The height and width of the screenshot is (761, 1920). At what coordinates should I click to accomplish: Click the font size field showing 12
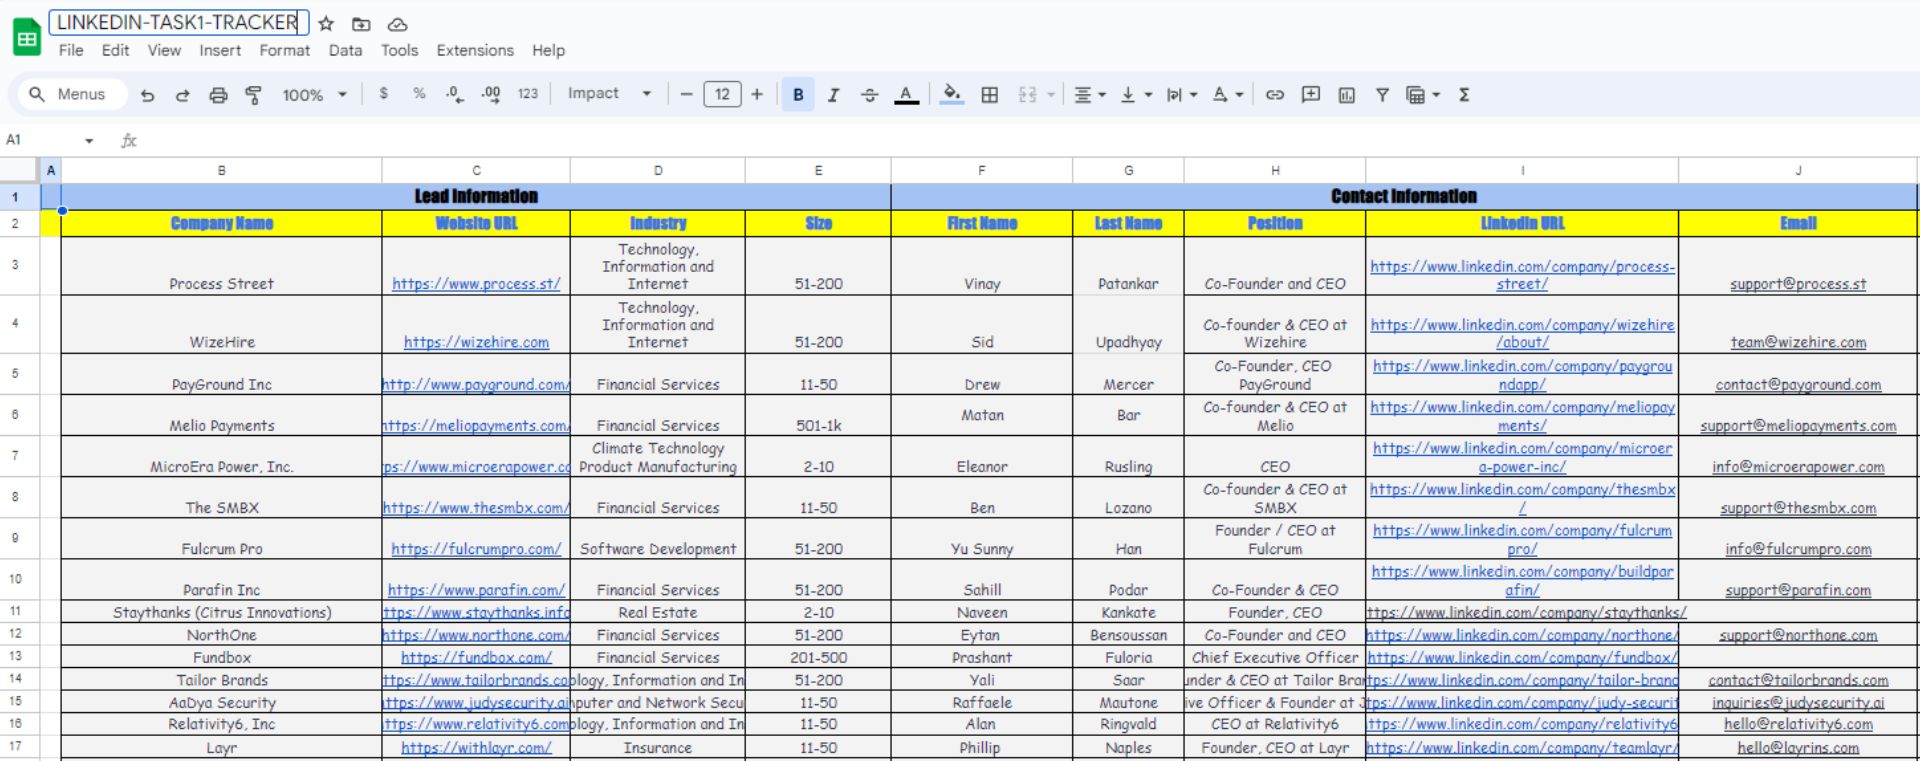(x=722, y=95)
